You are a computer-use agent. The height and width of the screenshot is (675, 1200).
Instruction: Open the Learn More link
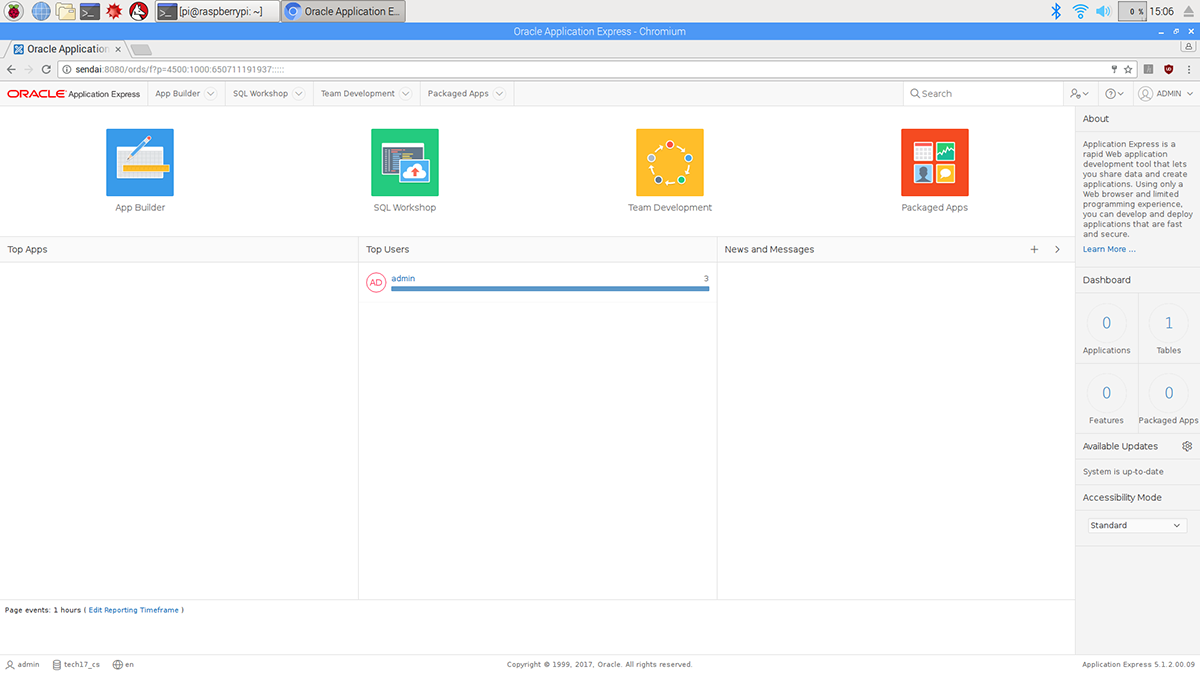1109,249
